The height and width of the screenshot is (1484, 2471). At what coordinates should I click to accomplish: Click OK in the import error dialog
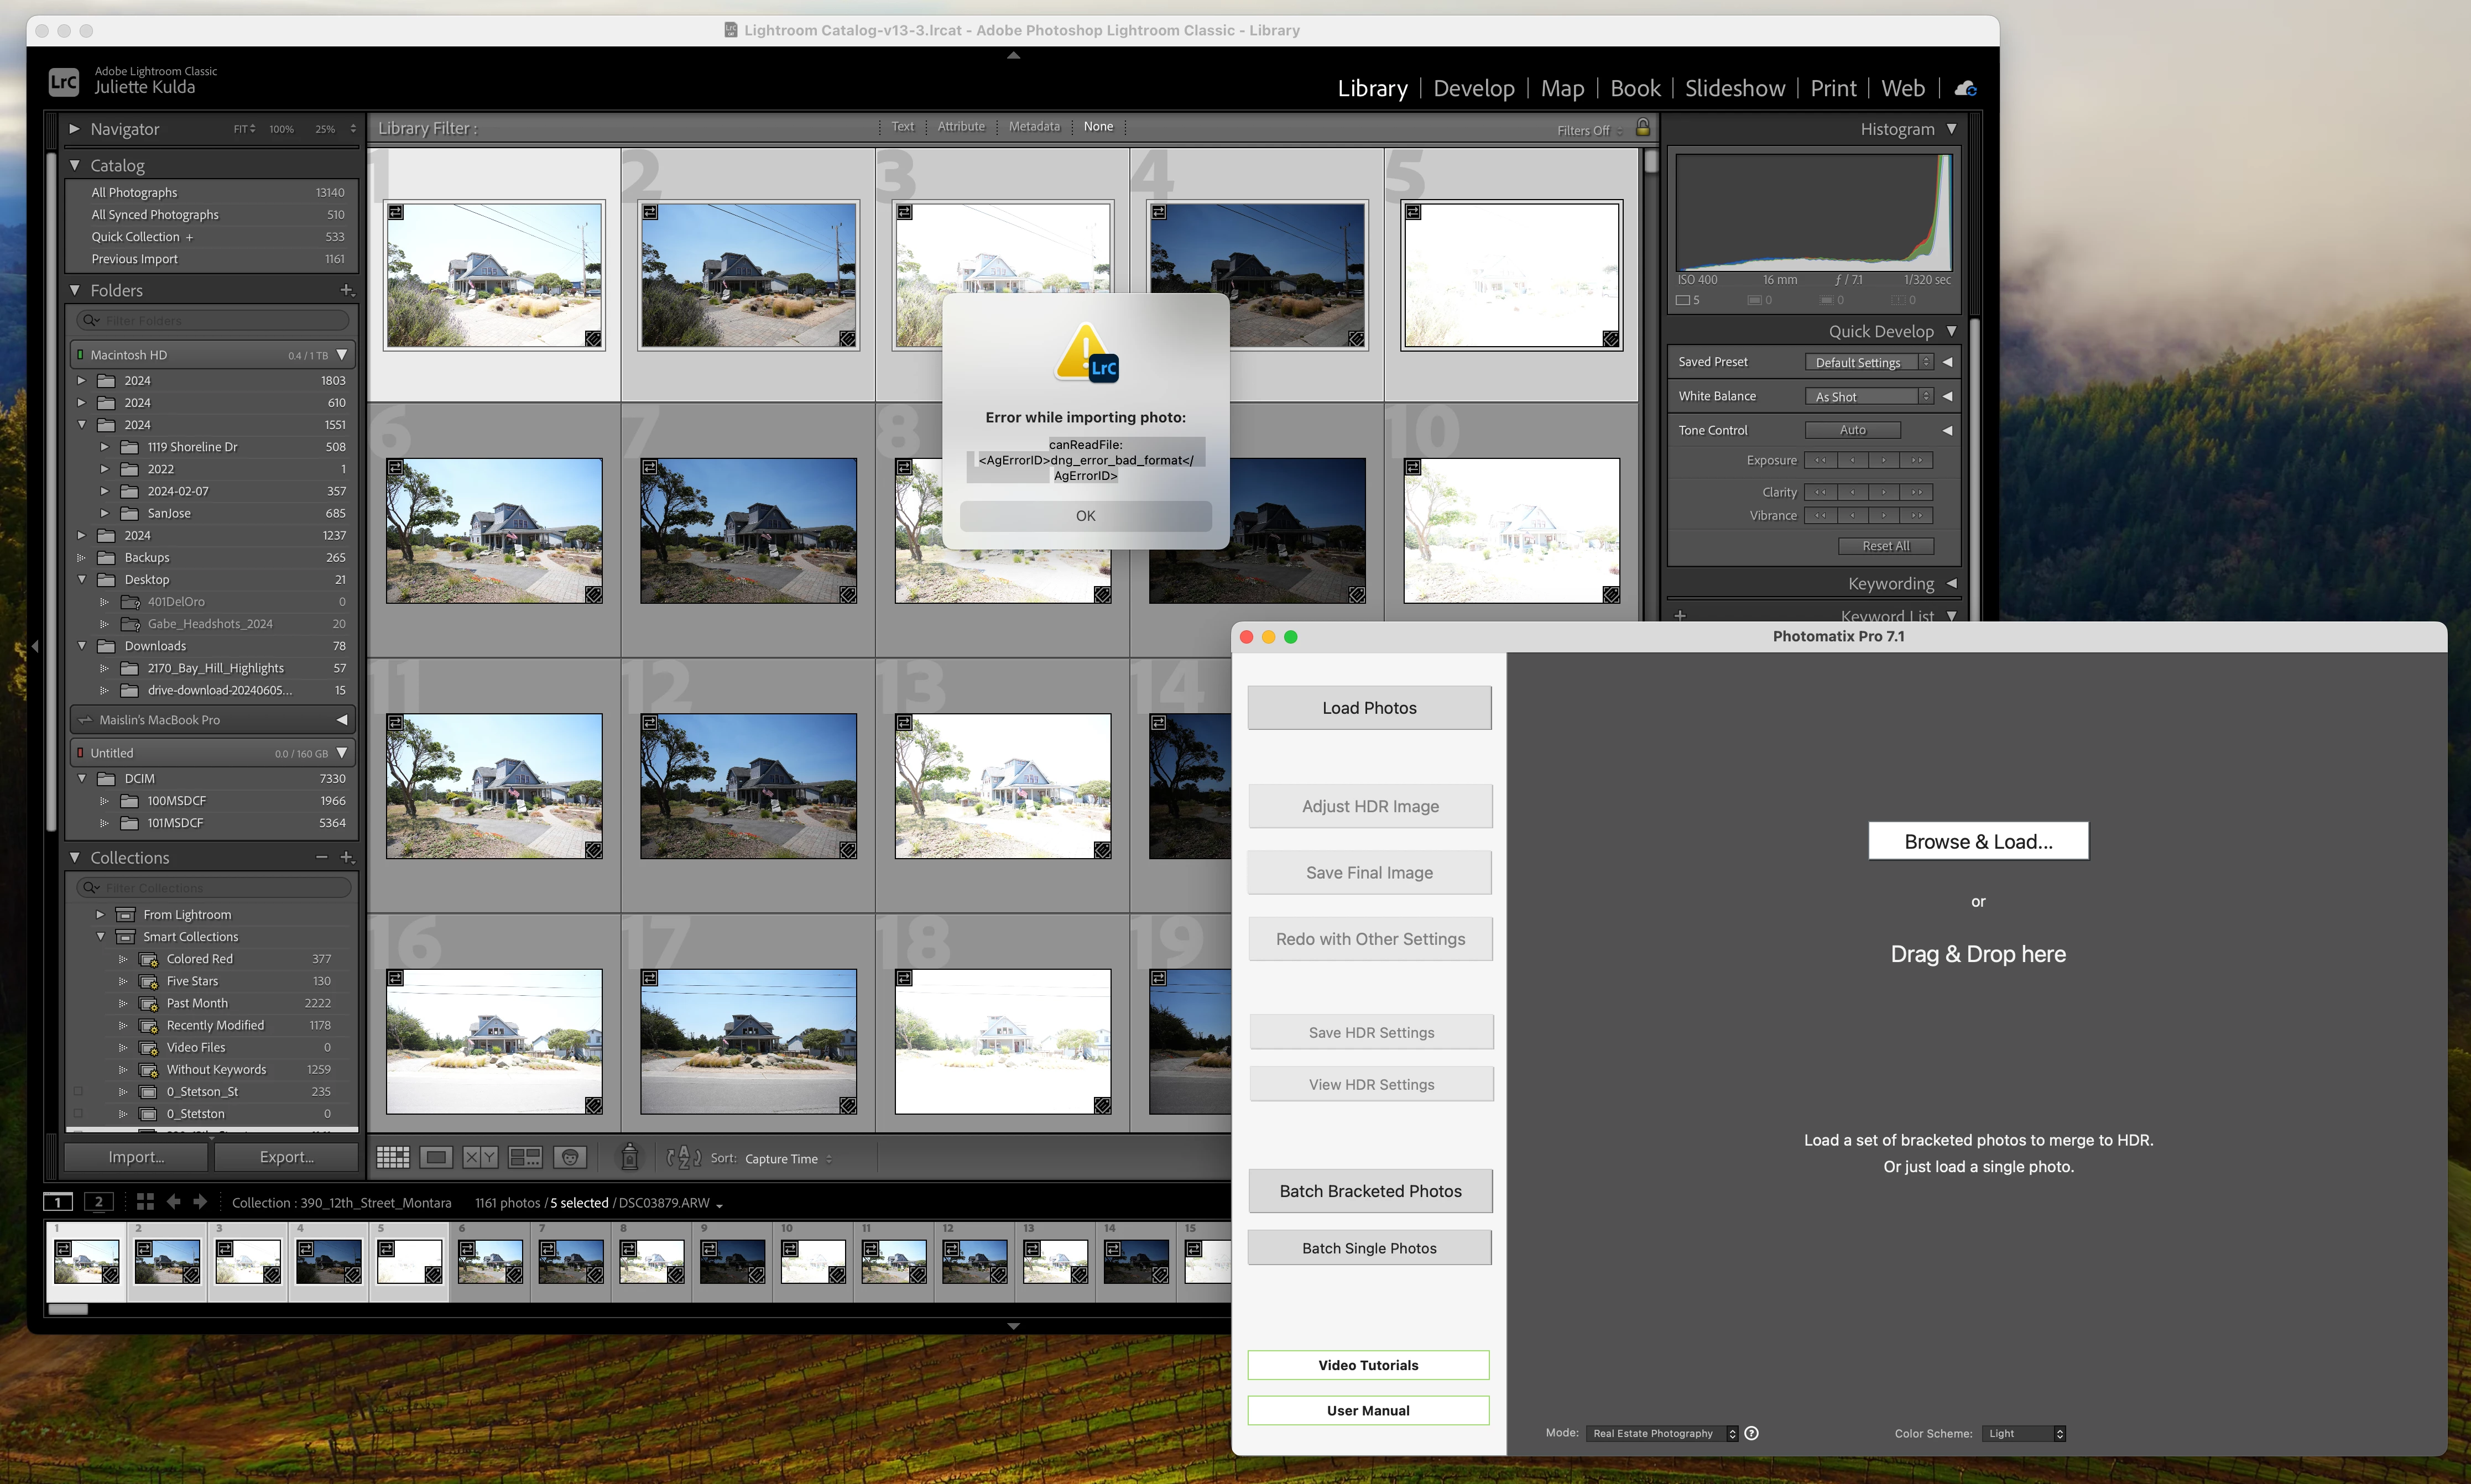pyautogui.click(x=1085, y=516)
